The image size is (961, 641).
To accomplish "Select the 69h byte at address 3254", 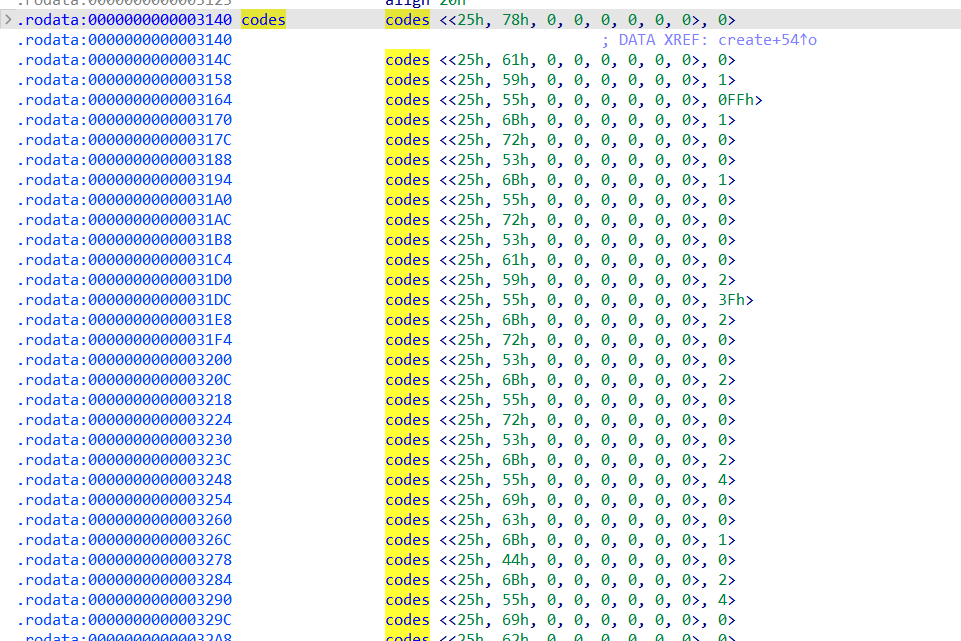I will [x=515, y=500].
